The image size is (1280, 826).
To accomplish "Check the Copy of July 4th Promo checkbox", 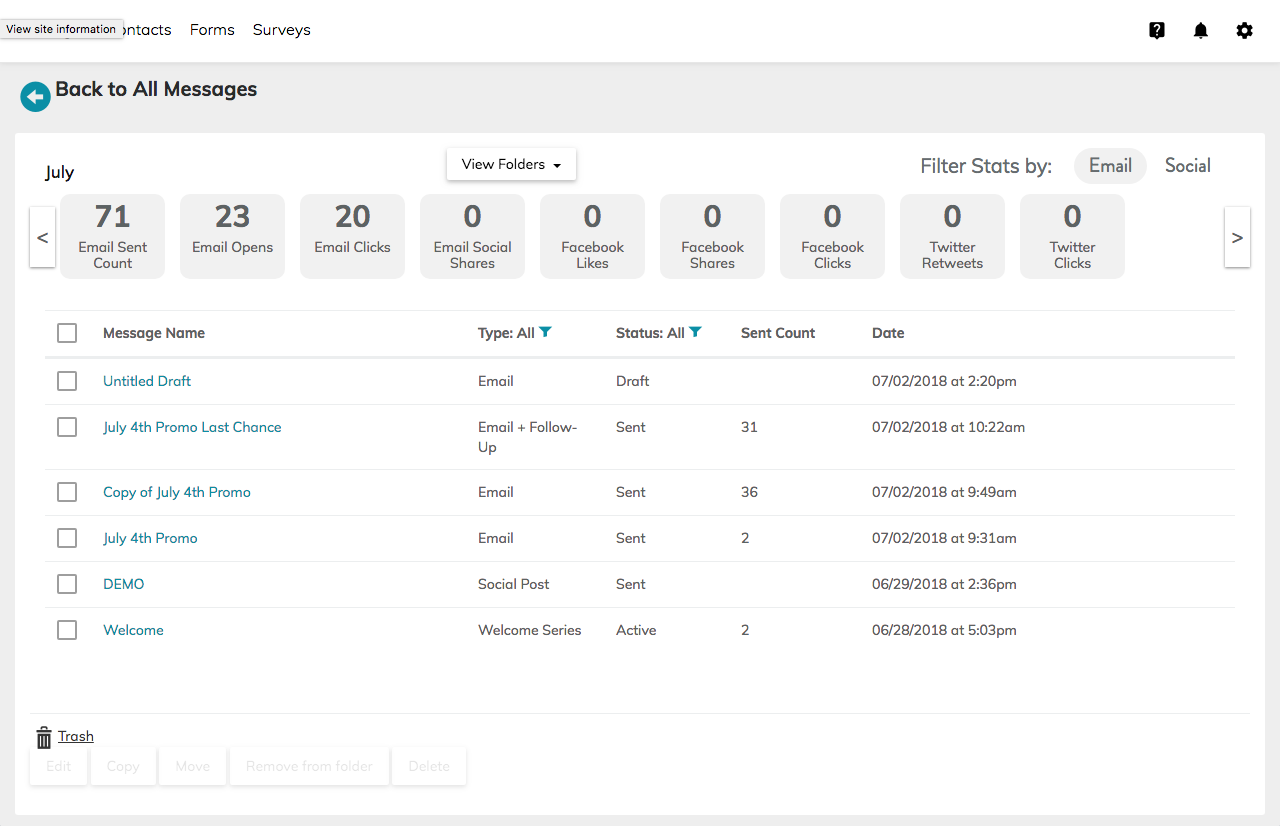I will click(x=67, y=492).
